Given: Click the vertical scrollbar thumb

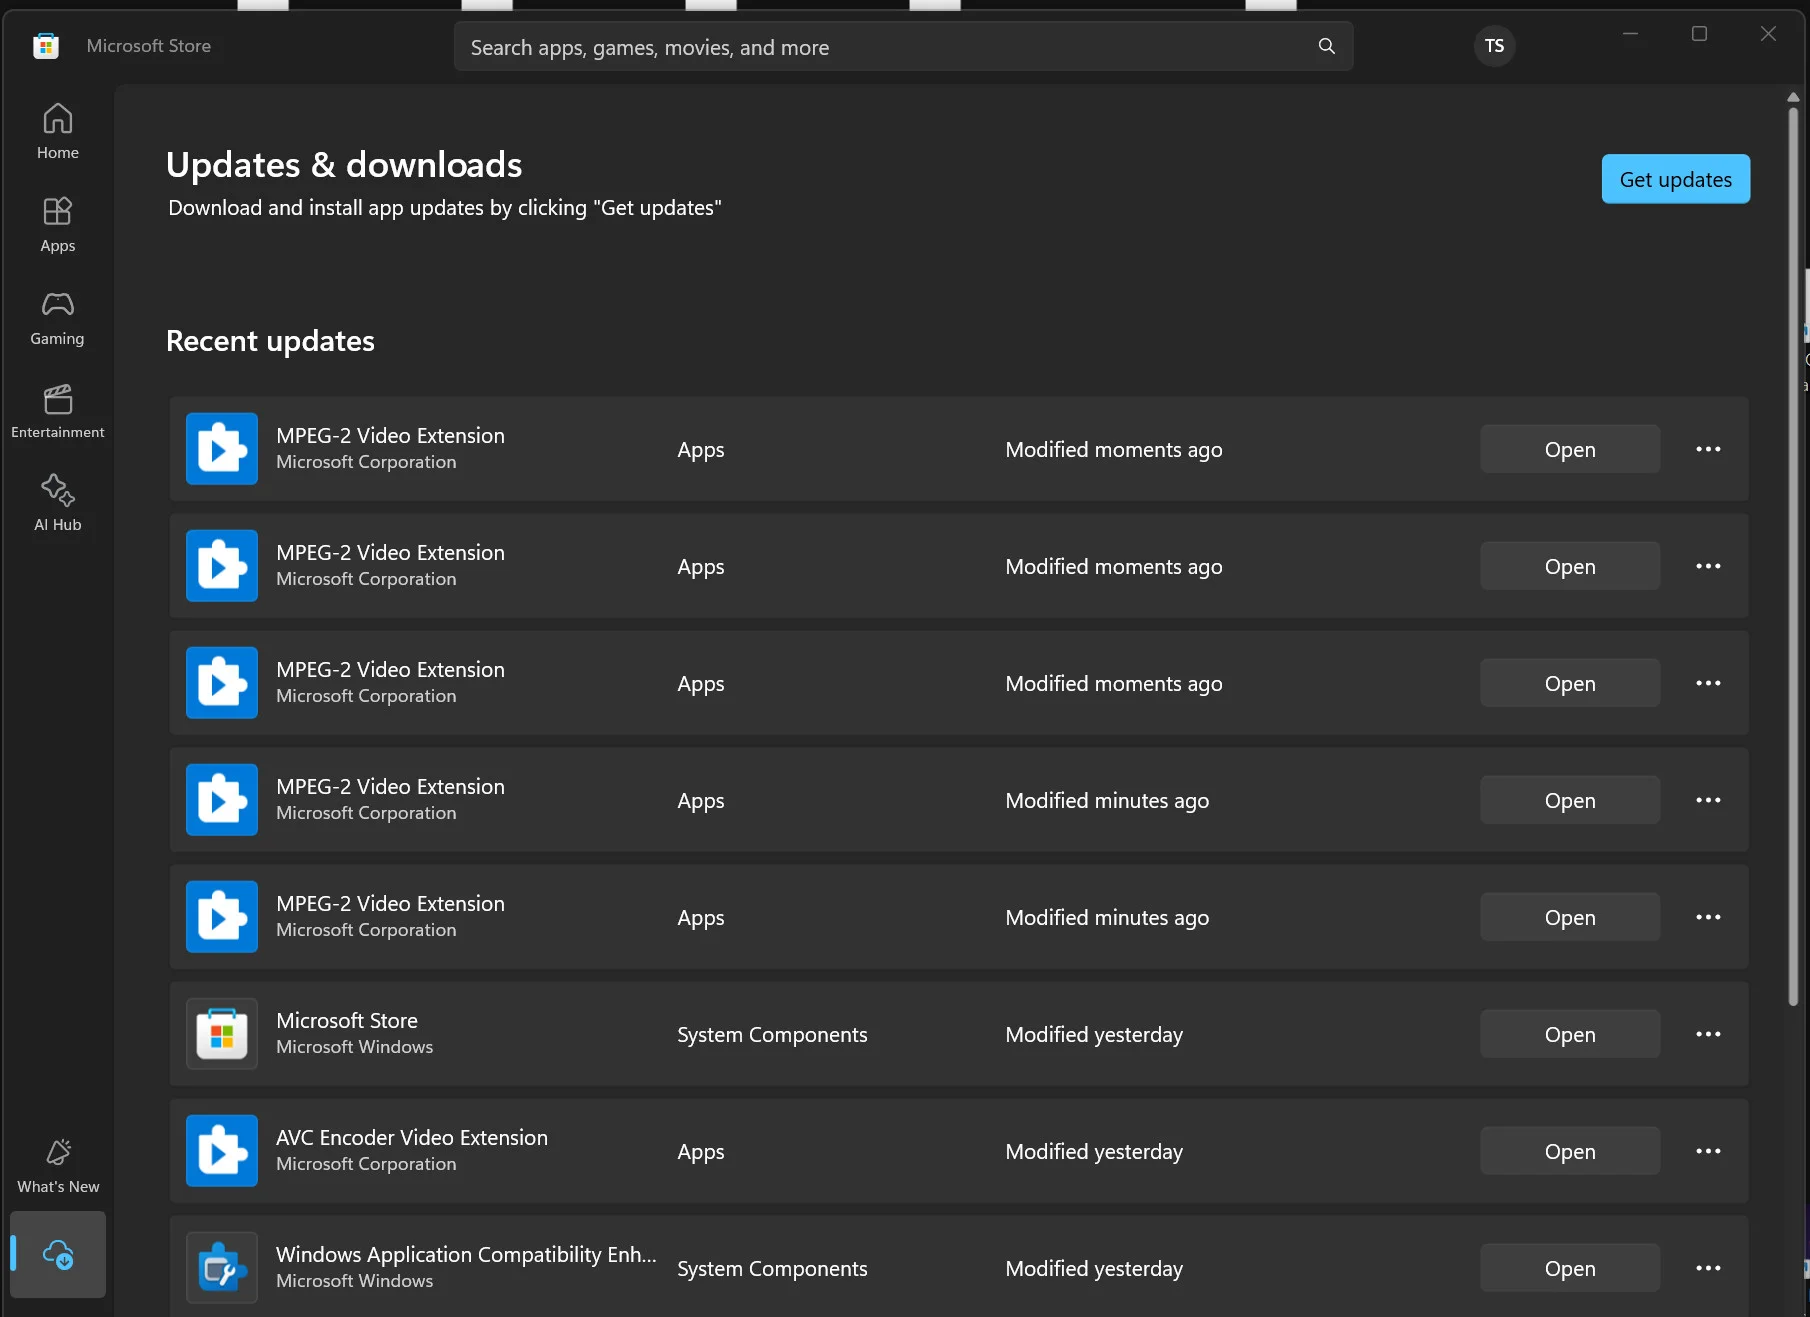Looking at the screenshot, I should [x=1793, y=556].
